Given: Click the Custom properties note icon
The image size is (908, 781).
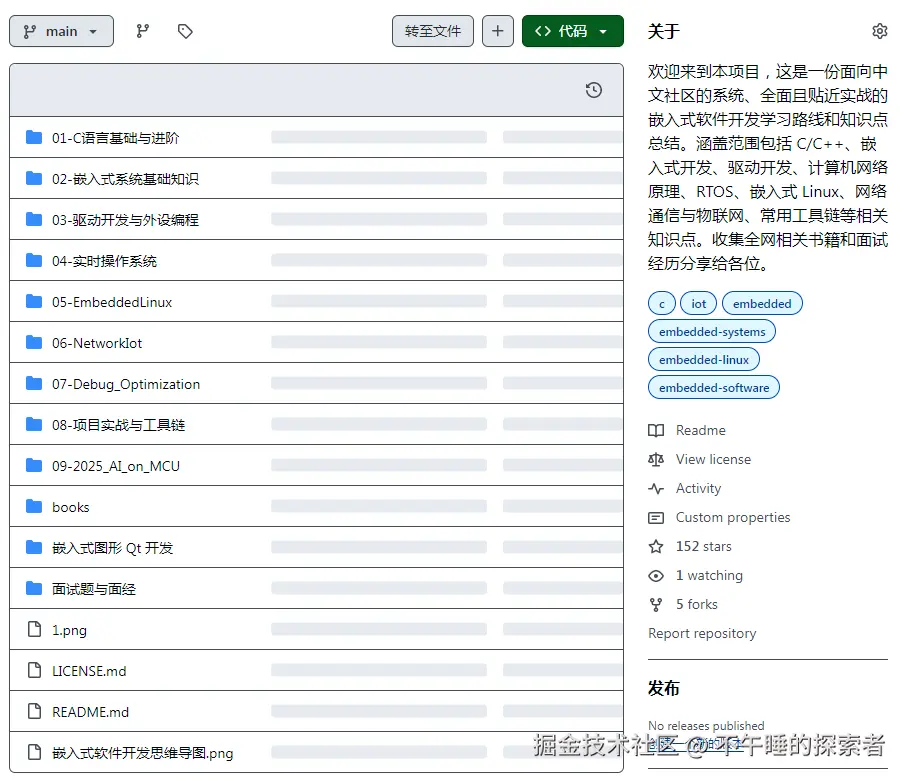Looking at the screenshot, I should pos(656,518).
